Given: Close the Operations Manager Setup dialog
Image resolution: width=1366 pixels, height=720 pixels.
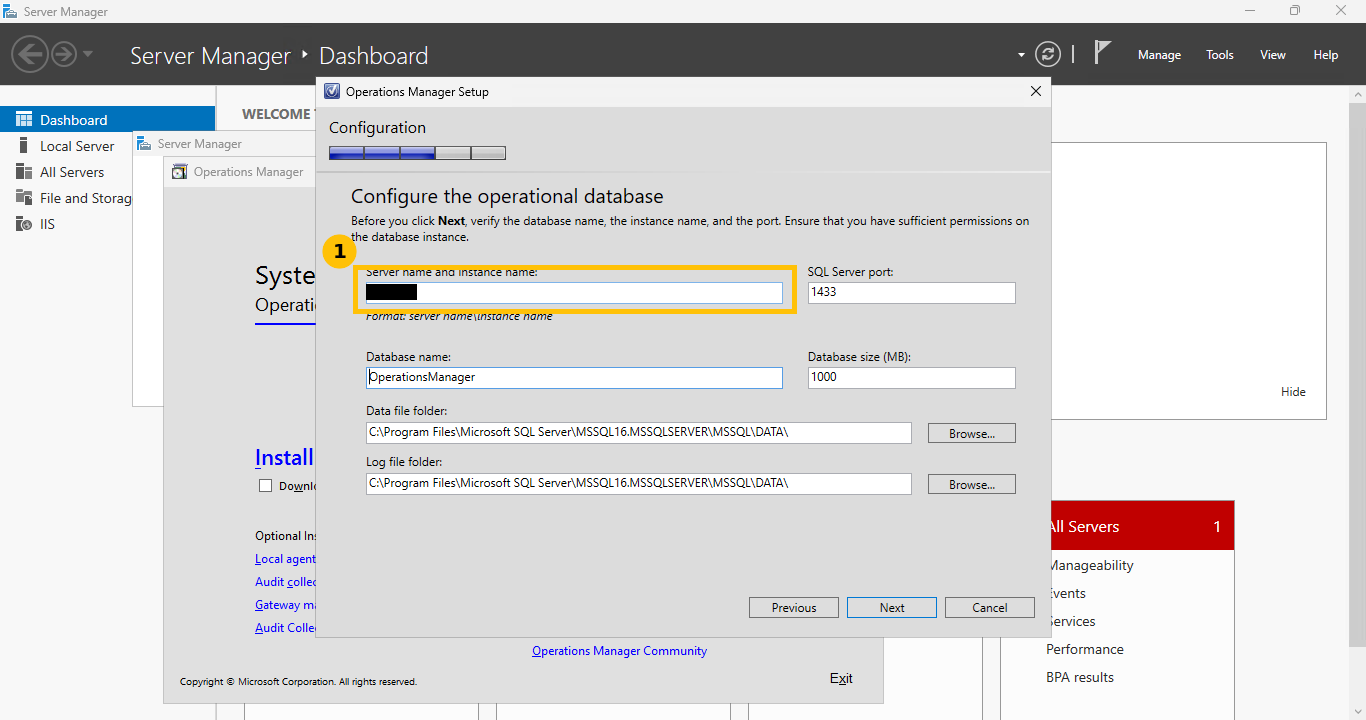Looking at the screenshot, I should point(1035,91).
